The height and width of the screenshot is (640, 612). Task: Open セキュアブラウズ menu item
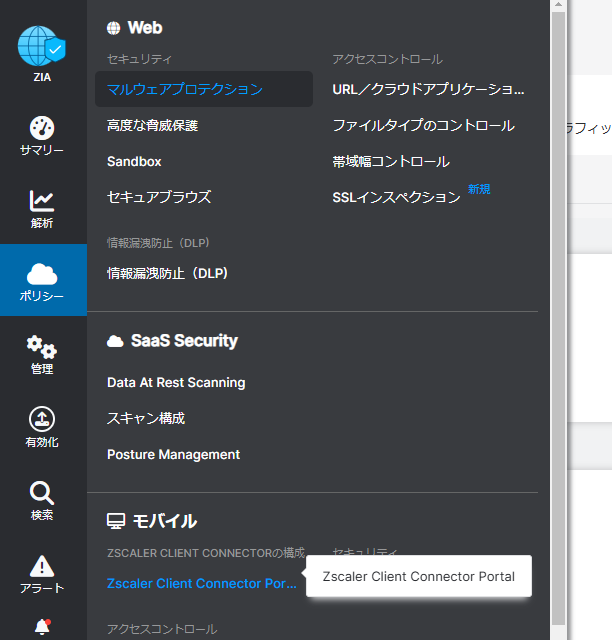tap(159, 197)
